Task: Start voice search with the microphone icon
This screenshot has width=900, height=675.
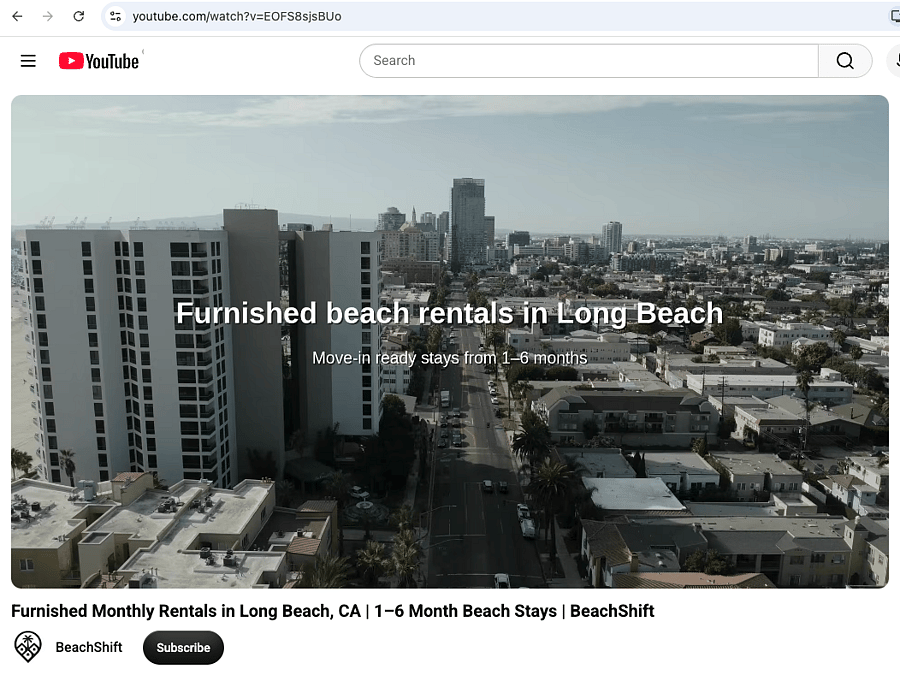Action: 895,60
